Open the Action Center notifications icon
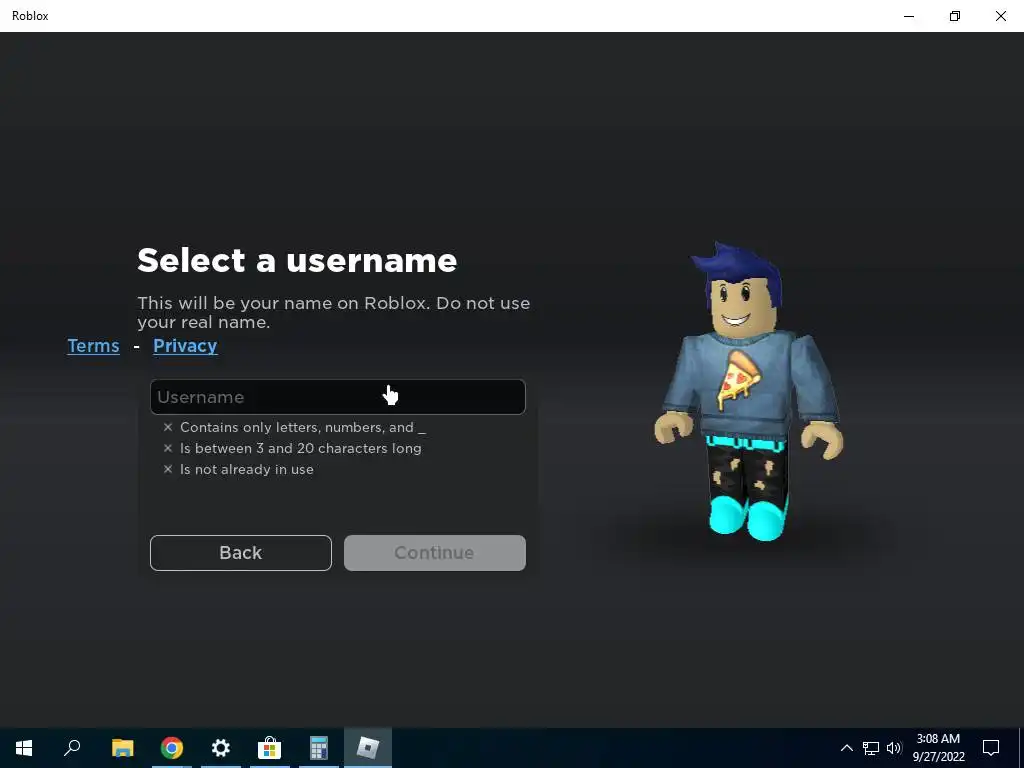Image resolution: width=1024 pixels, height=768 pixels. [x=991, y=748]
